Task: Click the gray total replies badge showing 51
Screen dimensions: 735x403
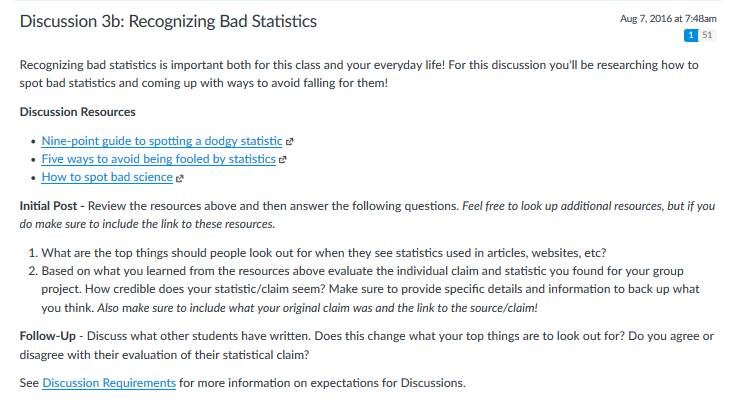Action: point(707,35)
